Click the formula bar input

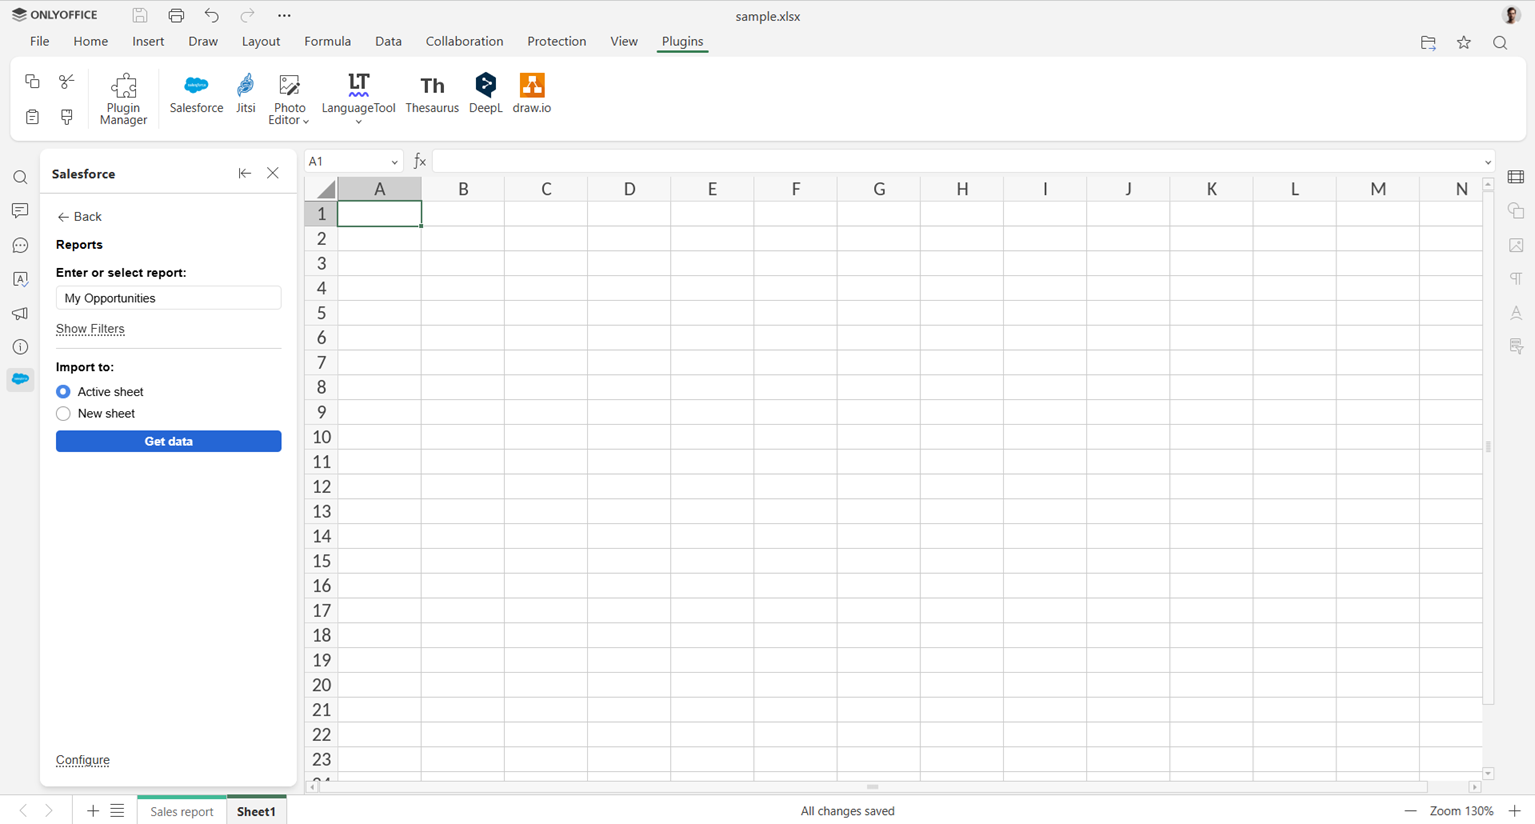tap(958, 162)
